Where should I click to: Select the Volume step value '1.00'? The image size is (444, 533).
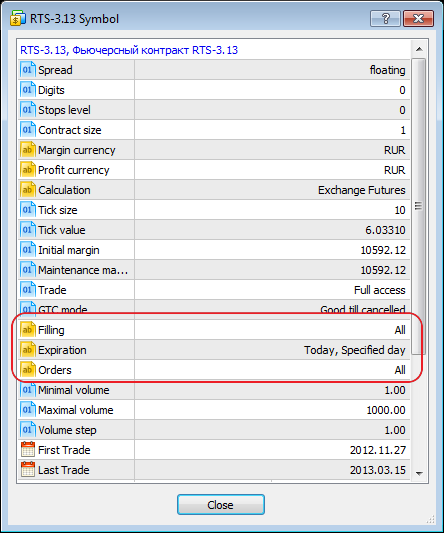[395, 430]
